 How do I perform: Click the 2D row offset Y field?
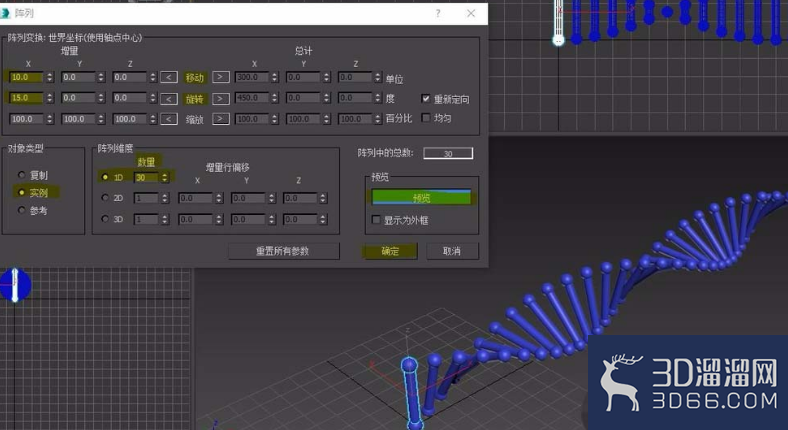pyautogui.click(x=249, y=198)
